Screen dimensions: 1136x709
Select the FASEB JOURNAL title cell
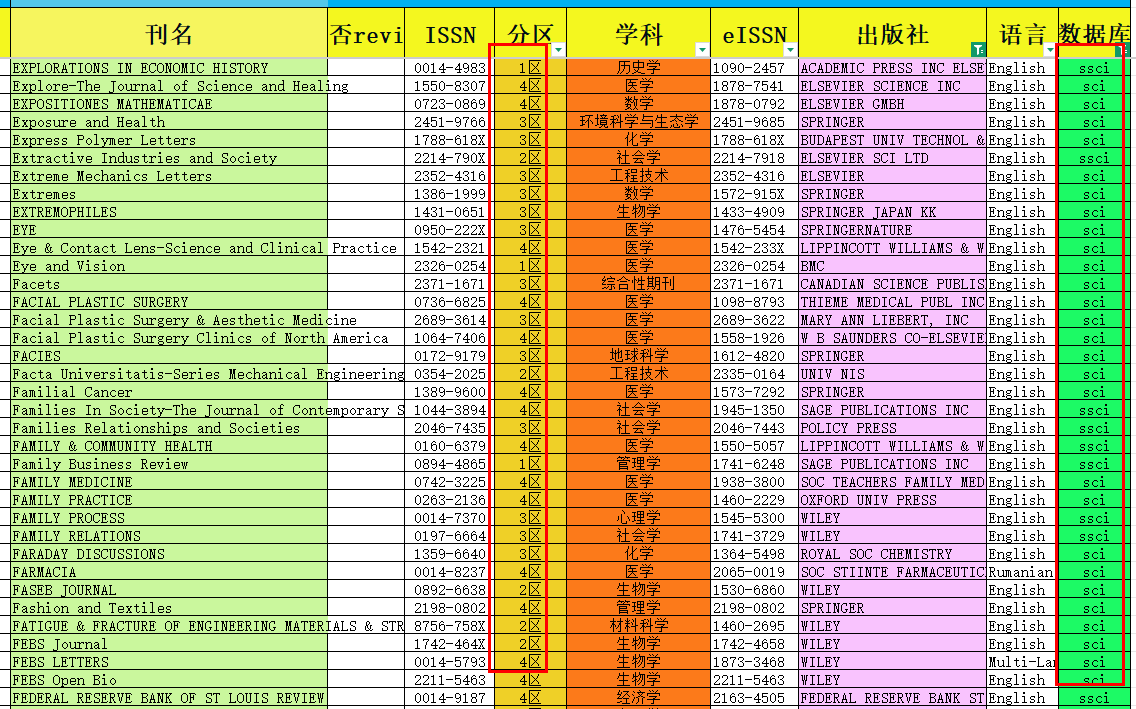tap(65, 590)
